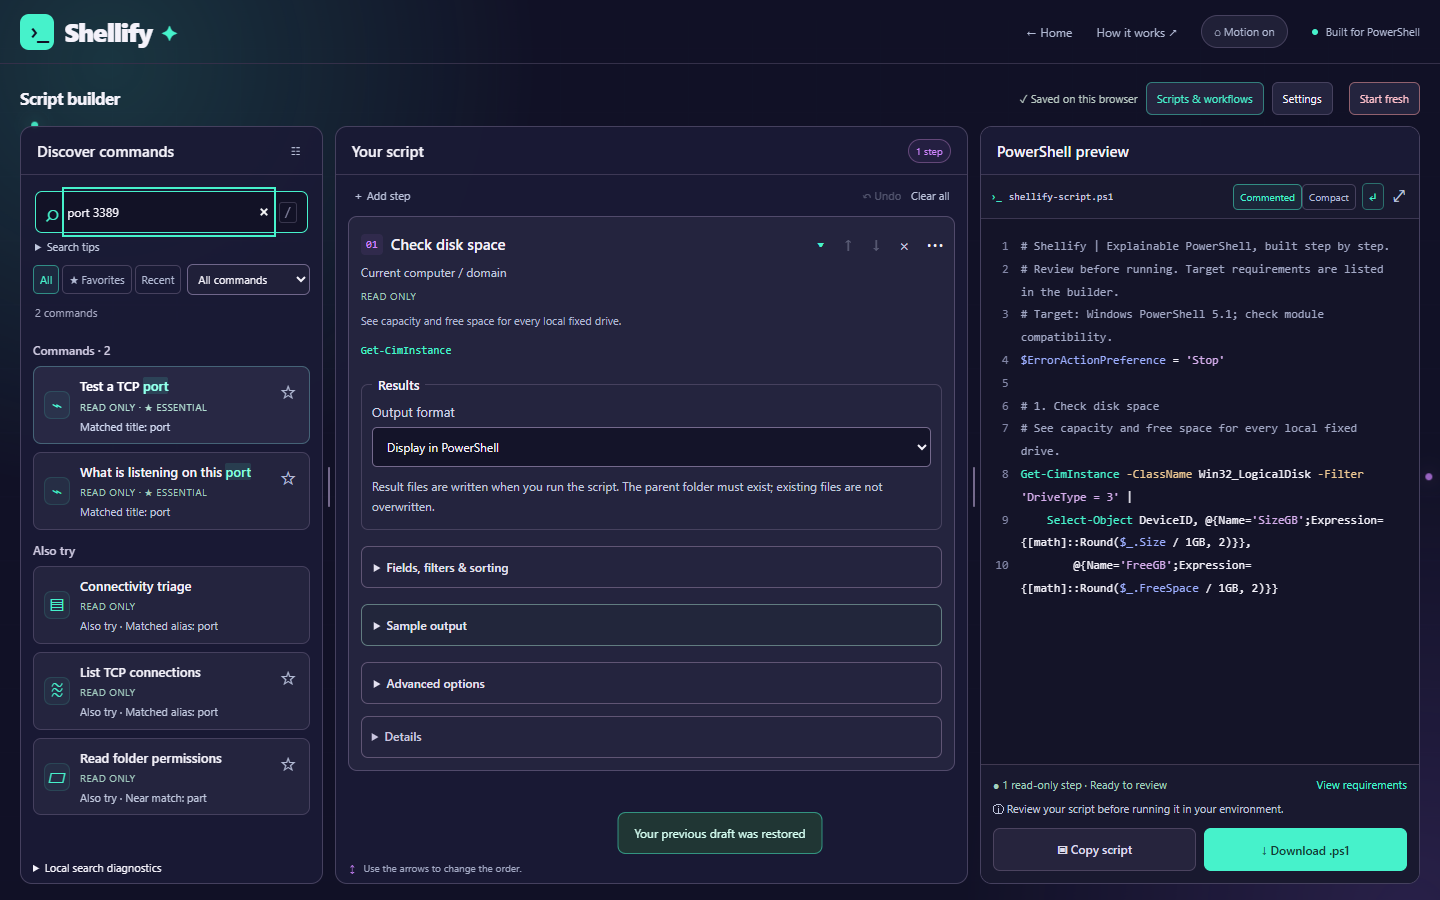Open the Output format dropdown

[x=651, y=447]
